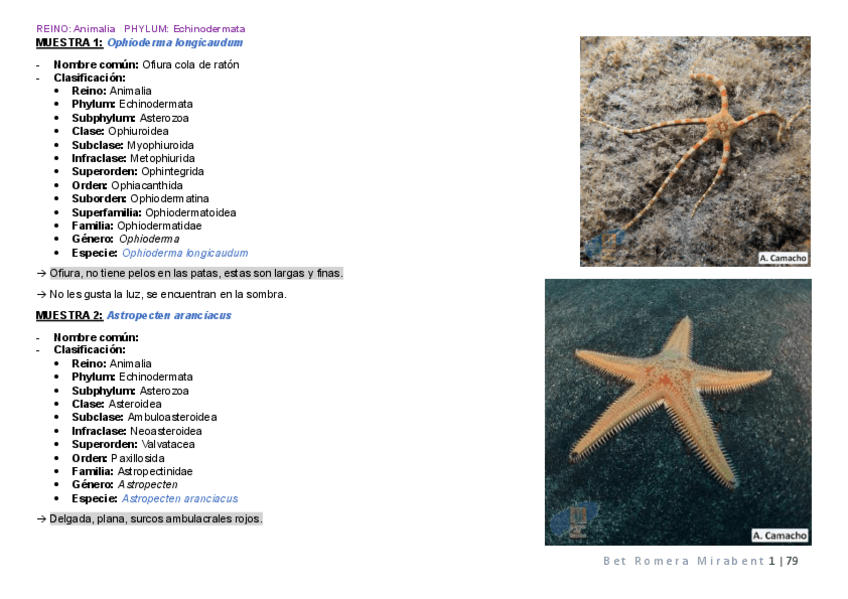Click the highlighted Delgada, plana line
Viewport: 848px width, 599px height.
[156, 519]
